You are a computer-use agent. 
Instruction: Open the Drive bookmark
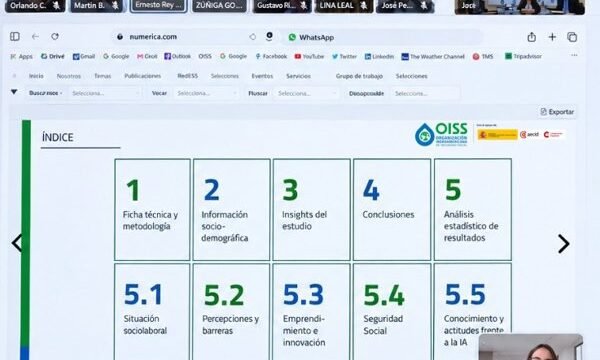(x=52, y=56)
